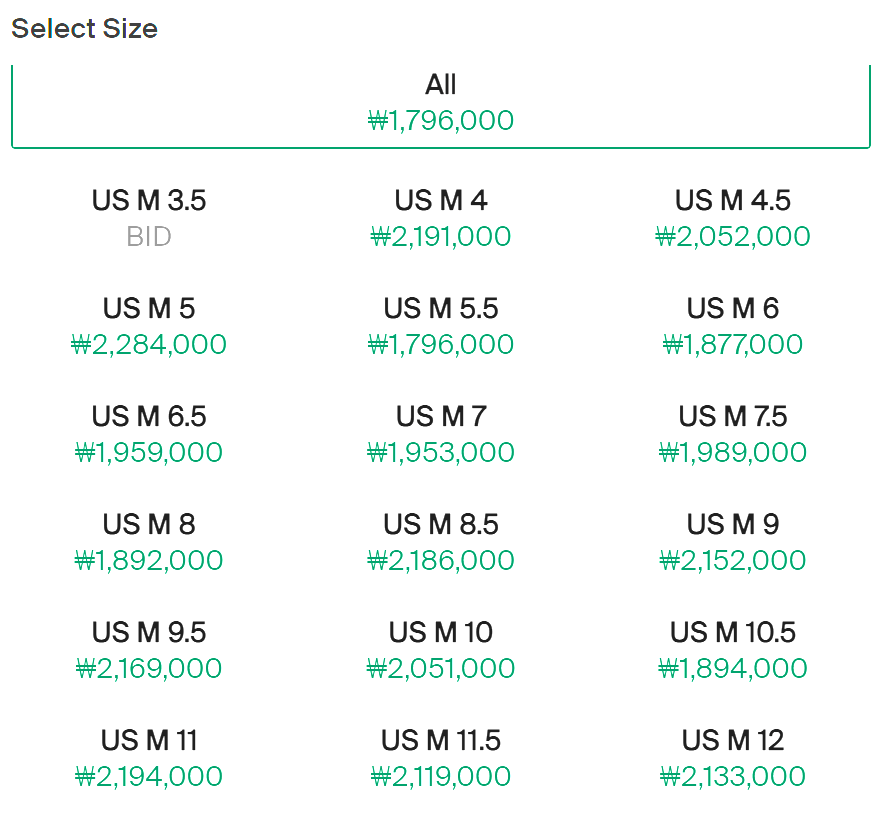Click the Select Size heading
The height and width of the screenshot is (830, 874).
point(85,28)
